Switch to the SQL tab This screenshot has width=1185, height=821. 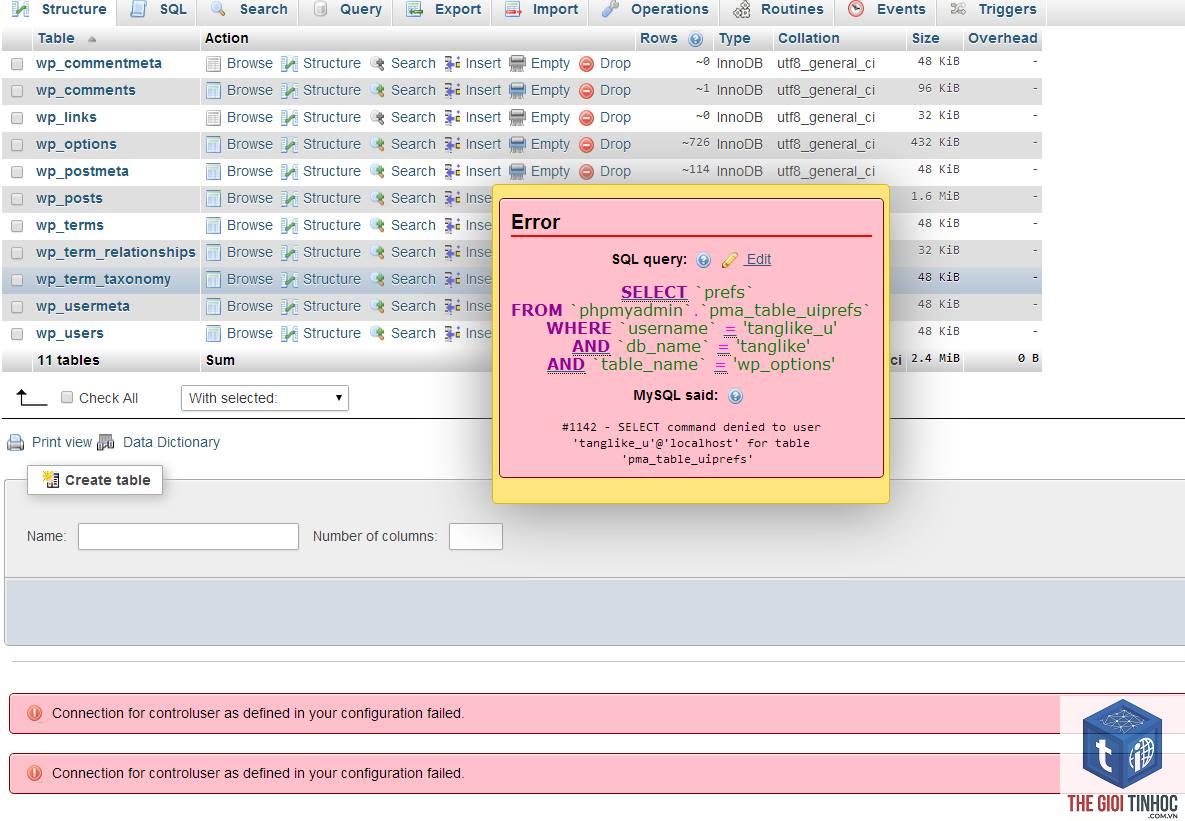pos(158,10)
